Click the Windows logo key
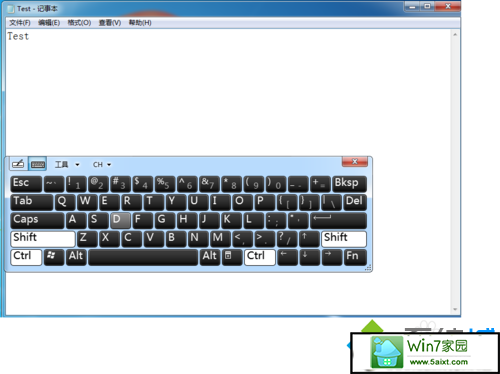The height and width of the screenshot is (374, 500). point(54,257)
